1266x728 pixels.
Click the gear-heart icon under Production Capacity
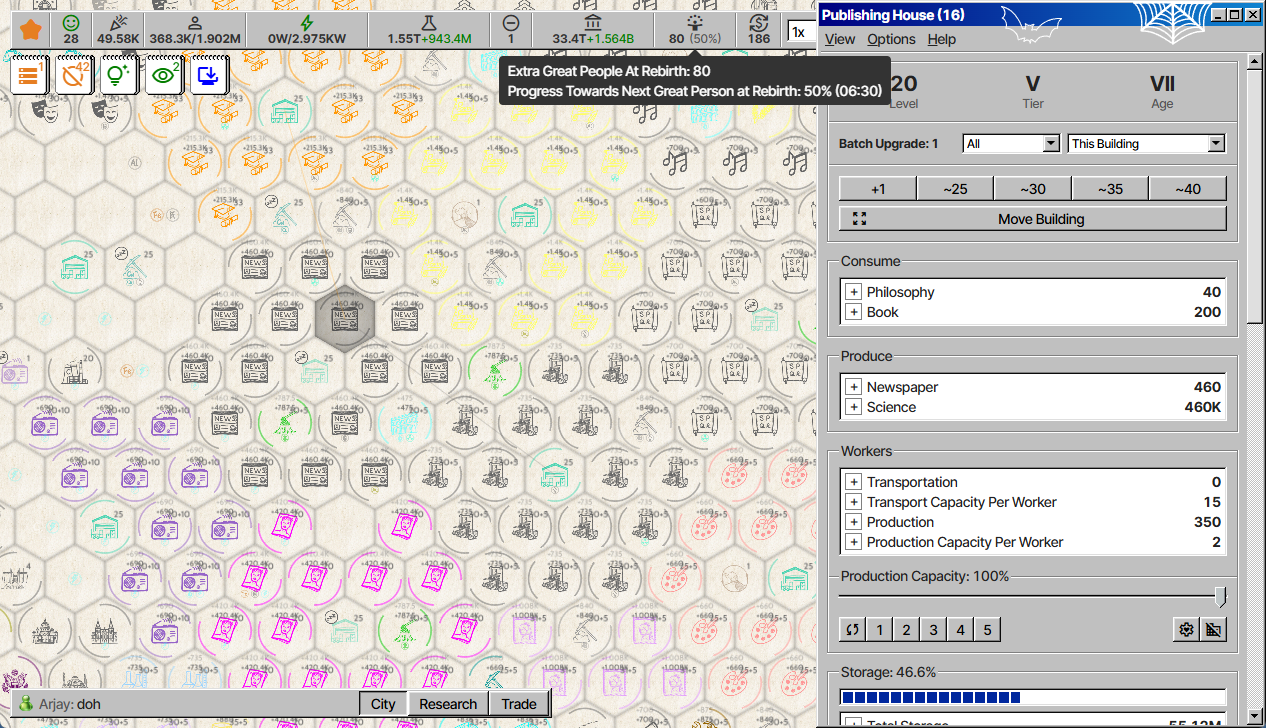tap(1186, 630)
